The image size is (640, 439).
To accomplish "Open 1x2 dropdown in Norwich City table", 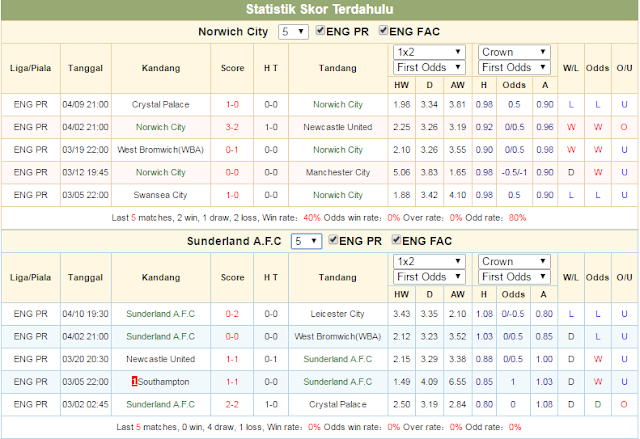I will point(429,52).
